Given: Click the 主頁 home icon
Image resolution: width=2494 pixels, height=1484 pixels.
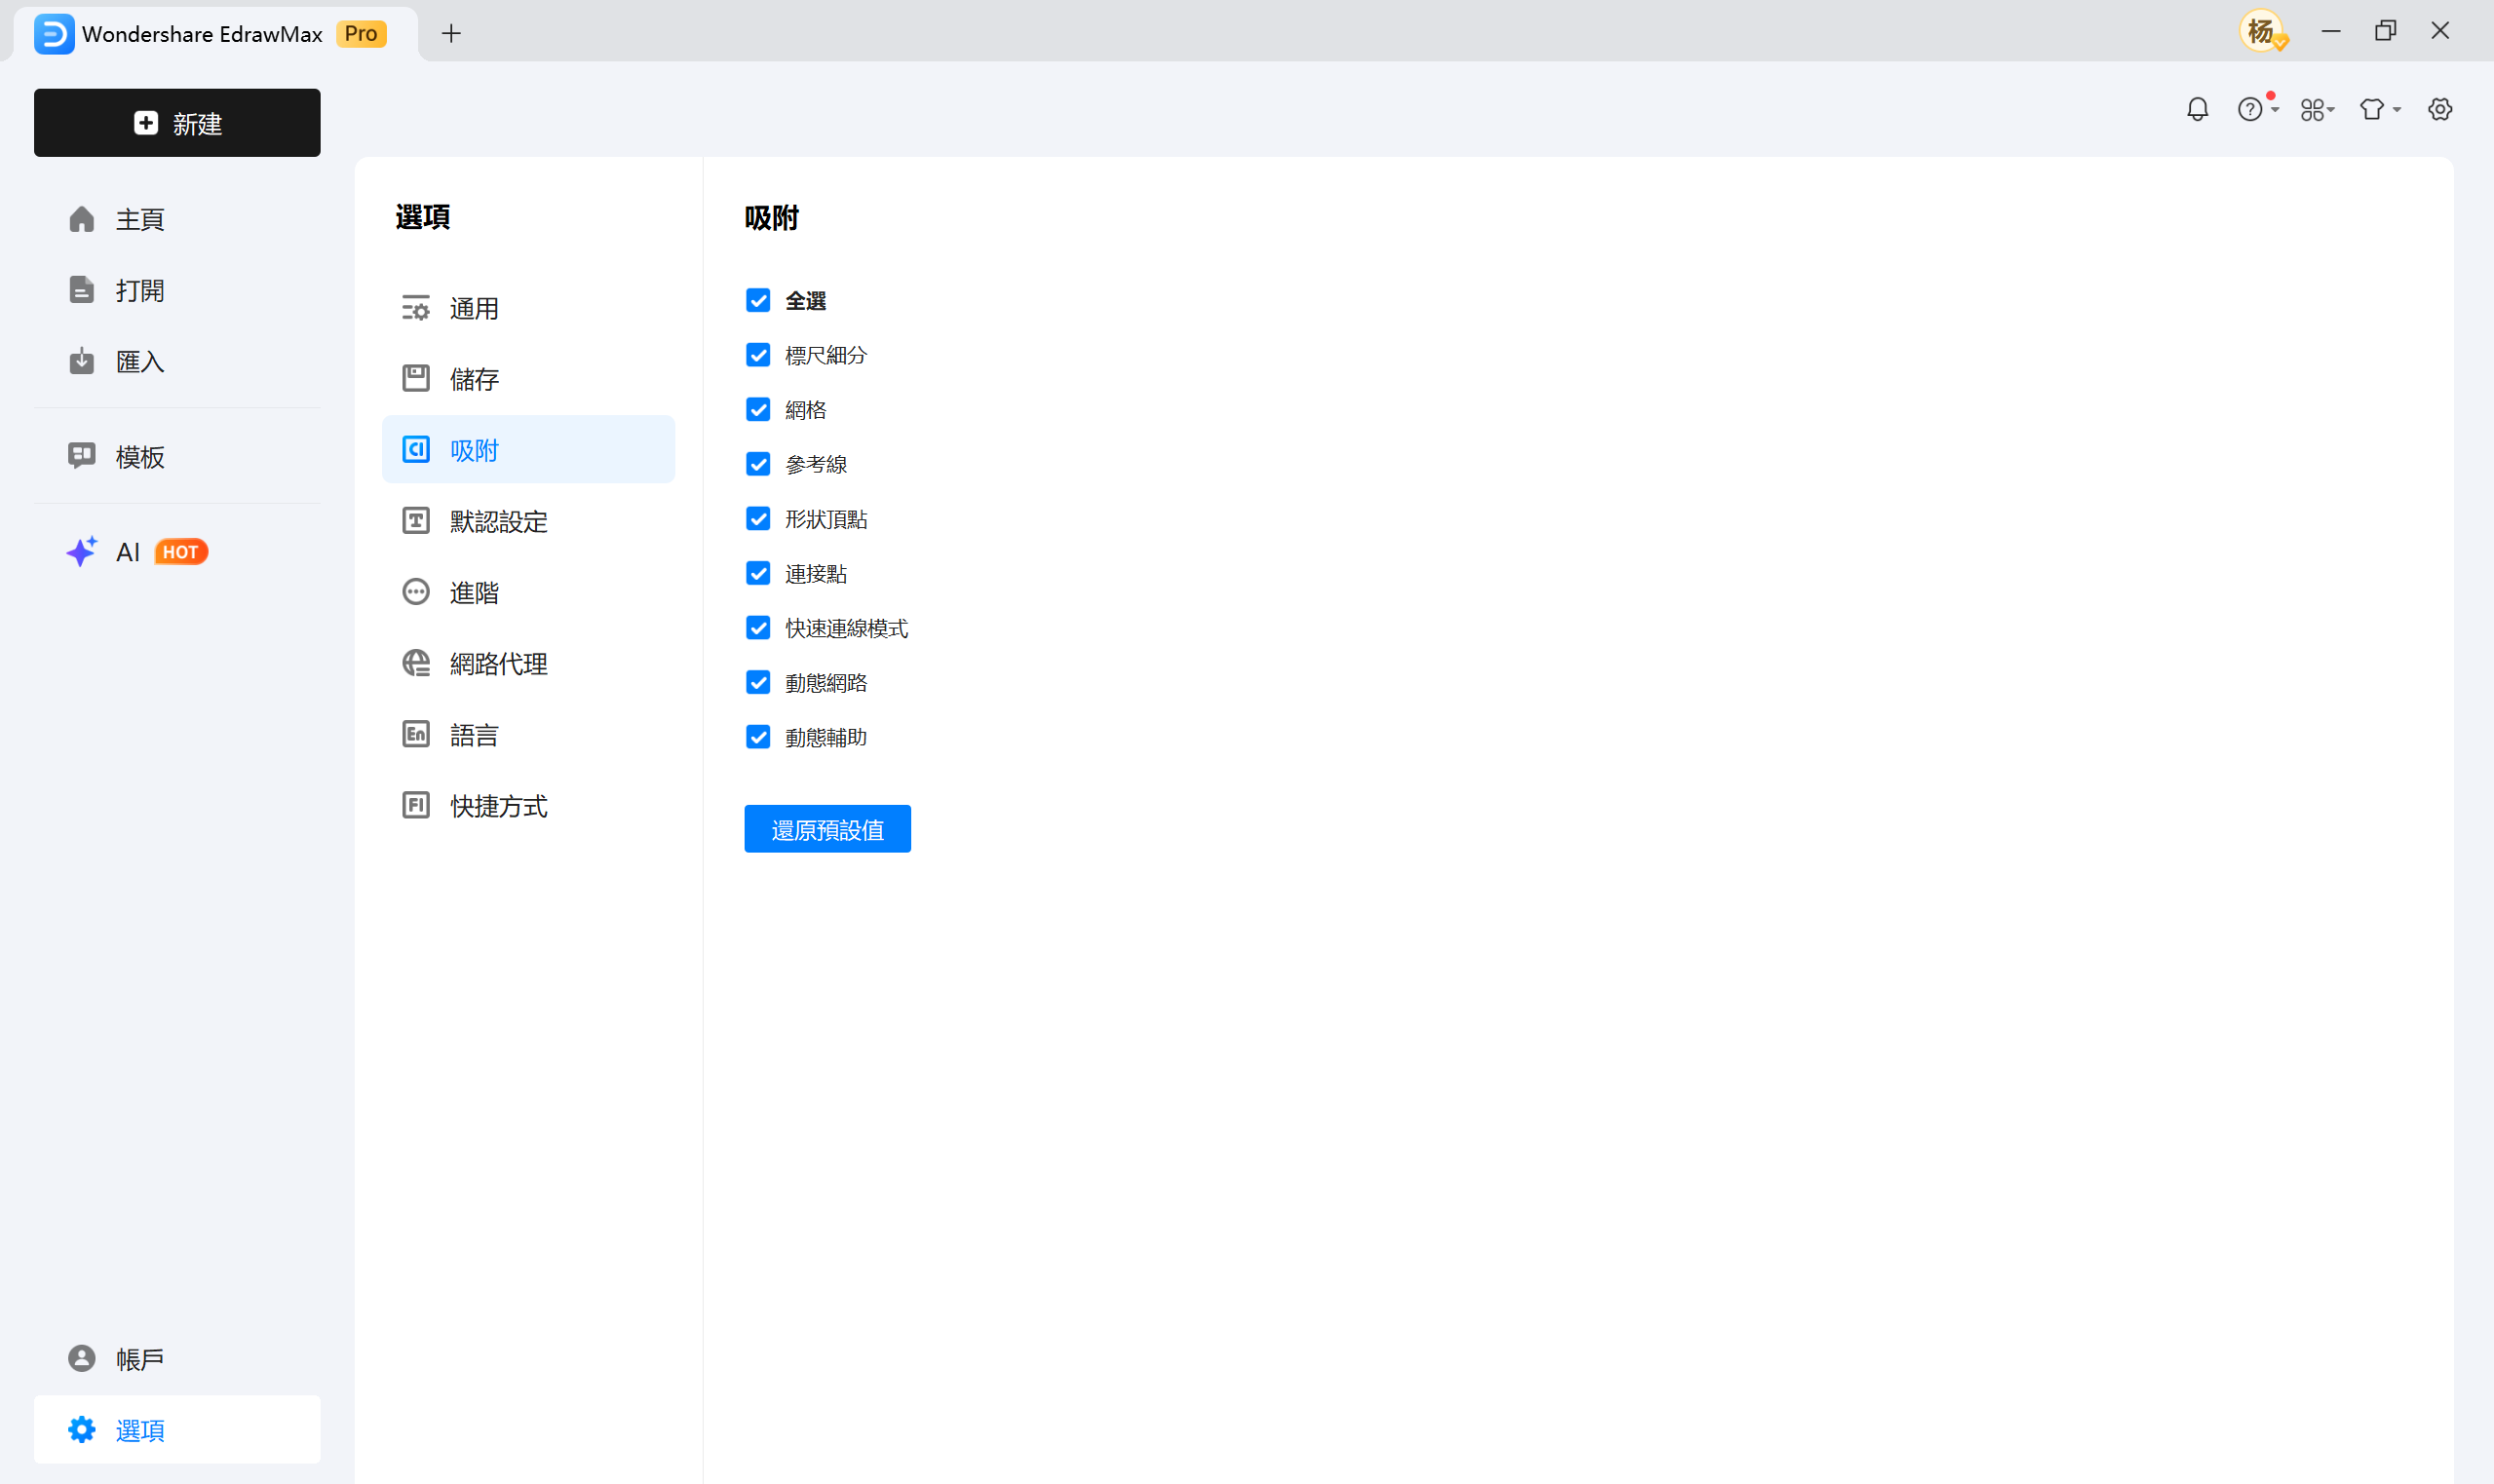Looking at the screenshot, I should pos(82,219).
